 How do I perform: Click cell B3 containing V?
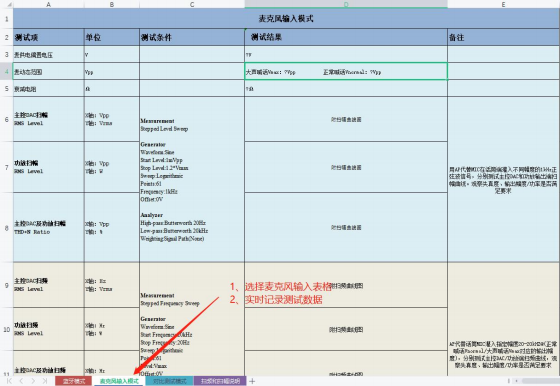tap(112, 54)
